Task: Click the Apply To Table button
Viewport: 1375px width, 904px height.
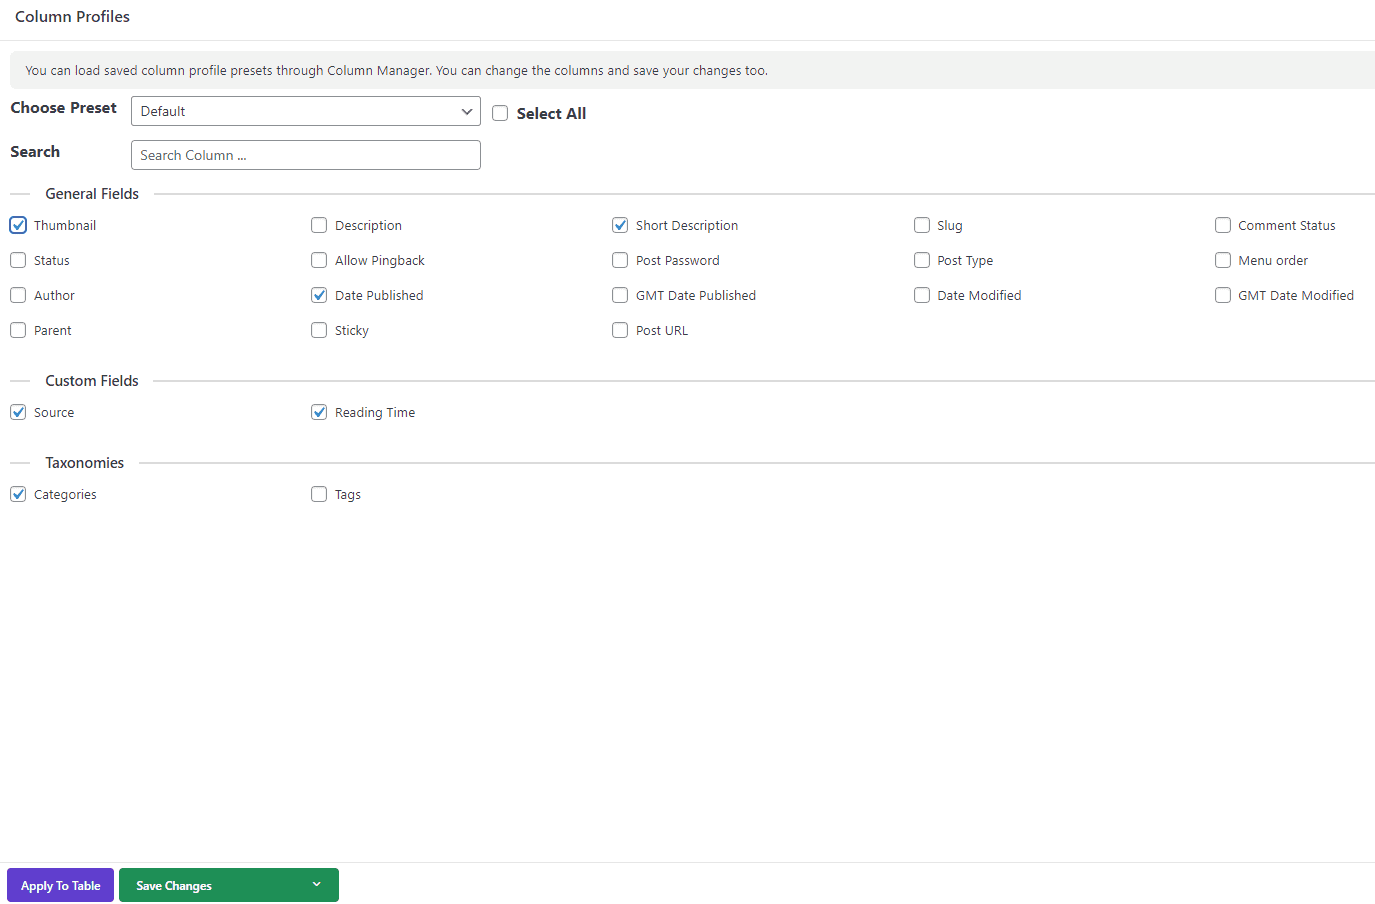Action: tap(59, 885)
